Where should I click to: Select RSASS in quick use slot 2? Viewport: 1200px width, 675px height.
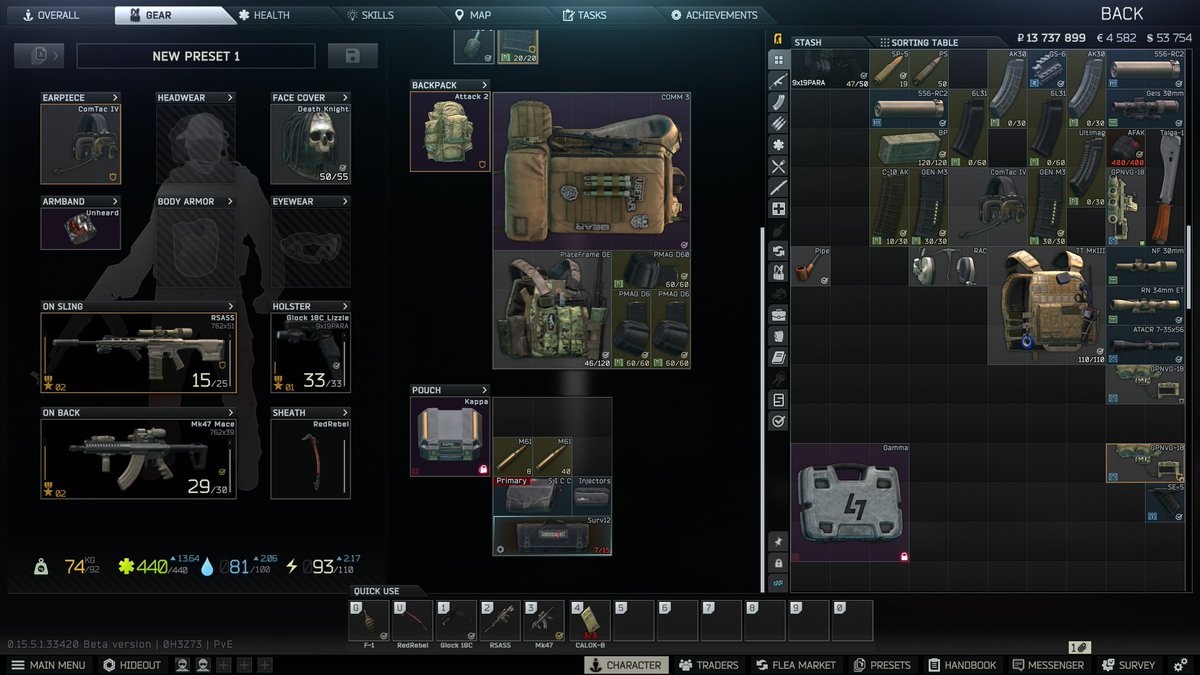point(500,620)
